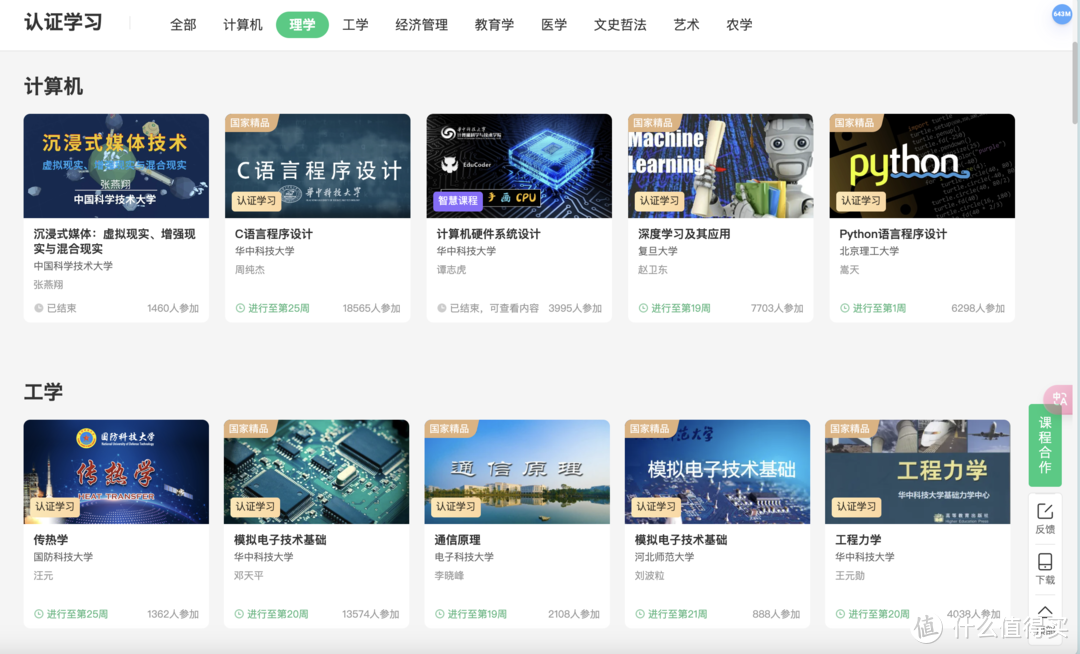This screenshot has width=1080, height=654.
Task: Click 国家精品 ribbon on 工程力学 card
Action: 851,428
